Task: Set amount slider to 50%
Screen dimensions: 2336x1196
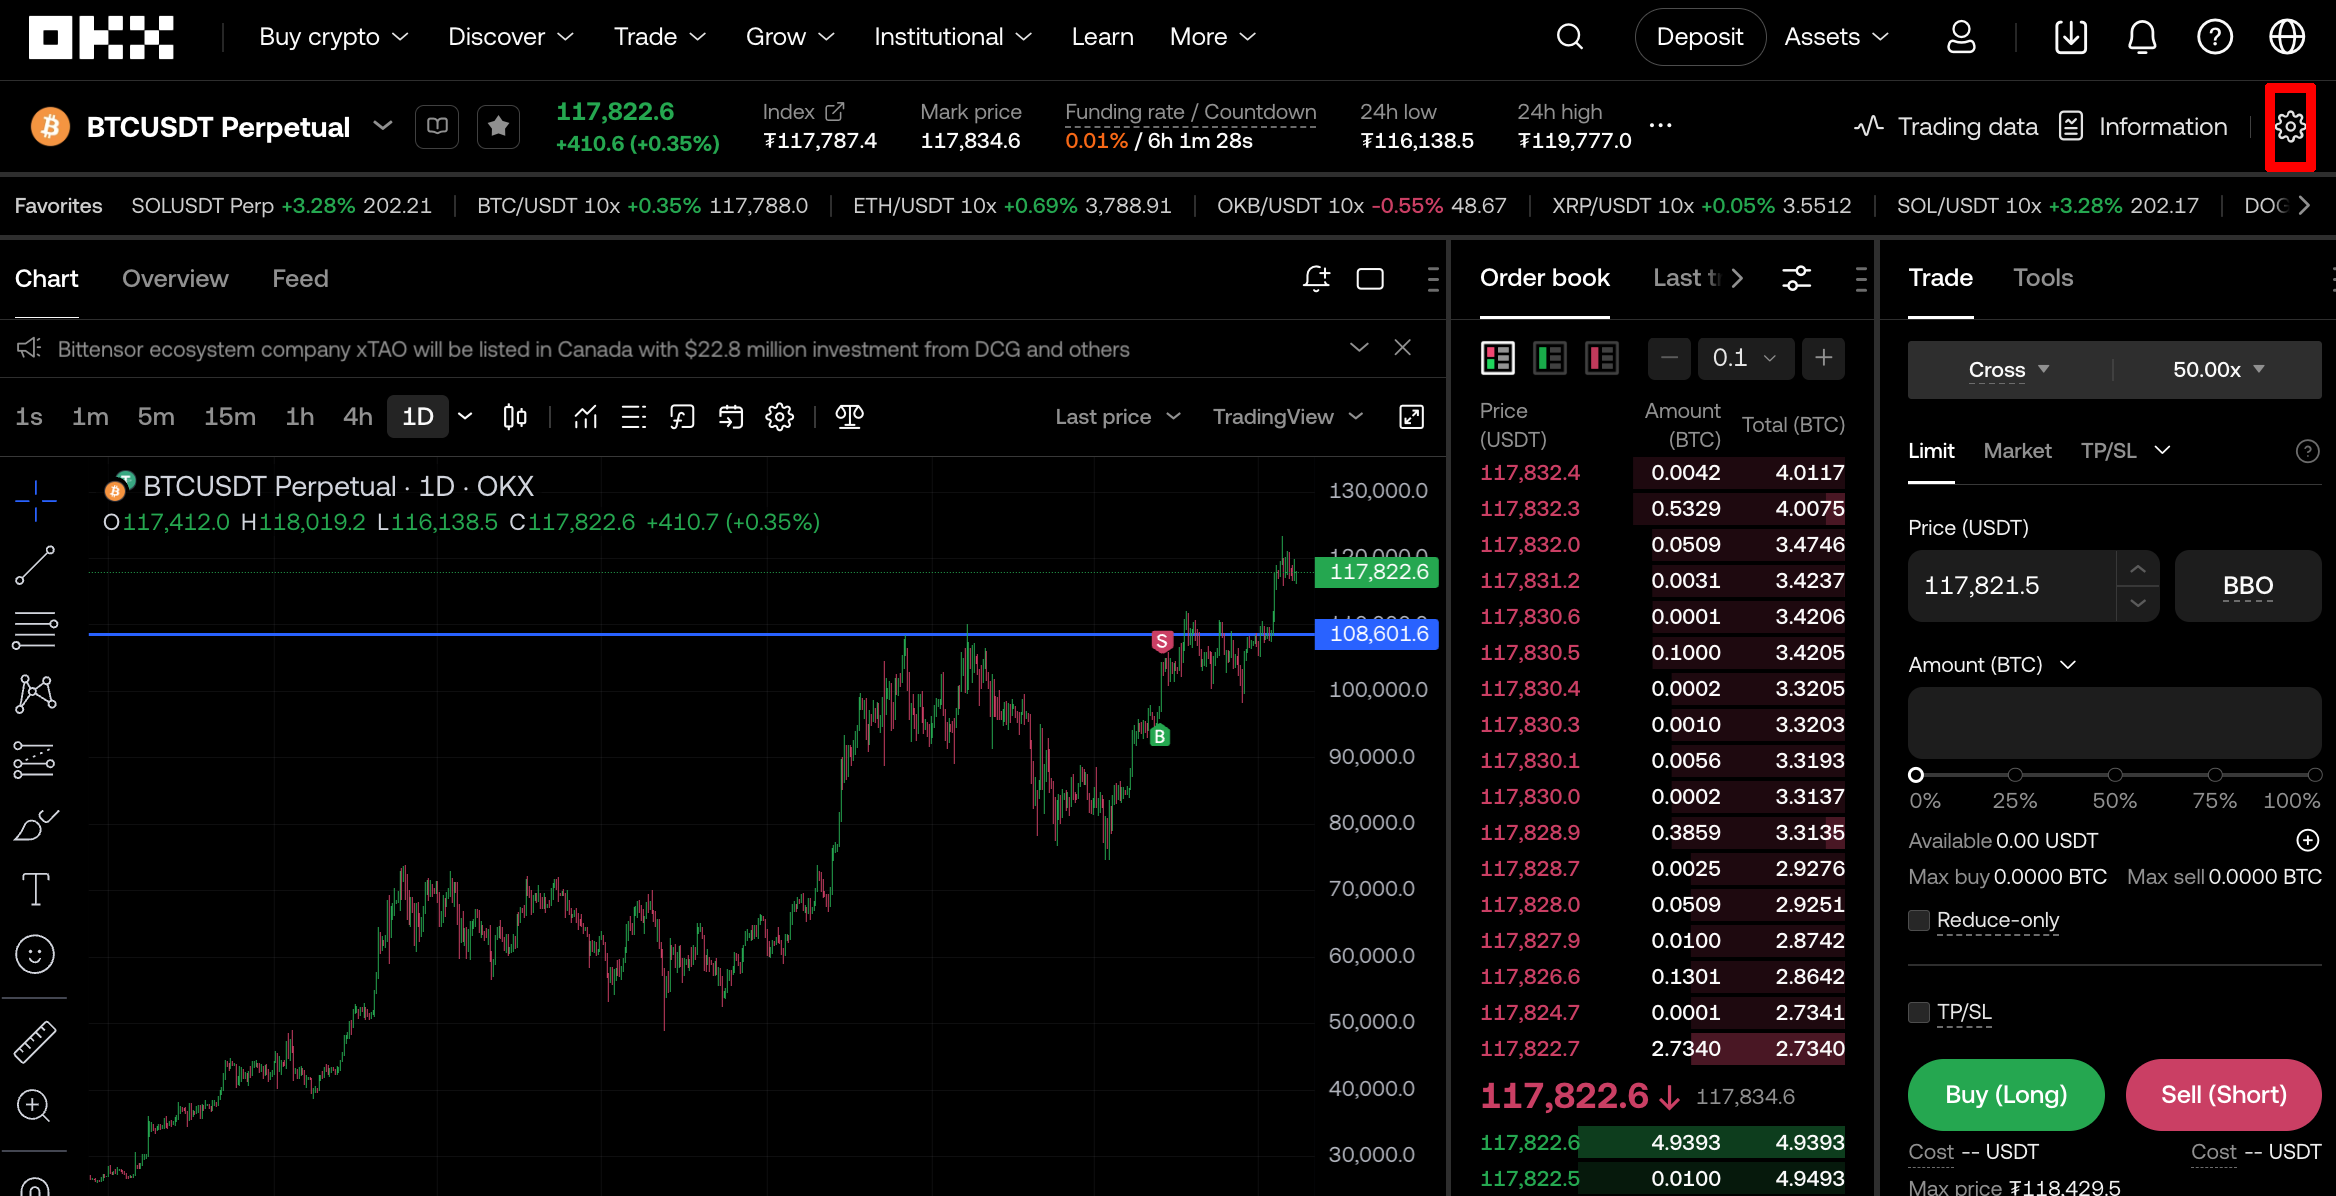Action: pyautogui.click(x=2115, y=775)
